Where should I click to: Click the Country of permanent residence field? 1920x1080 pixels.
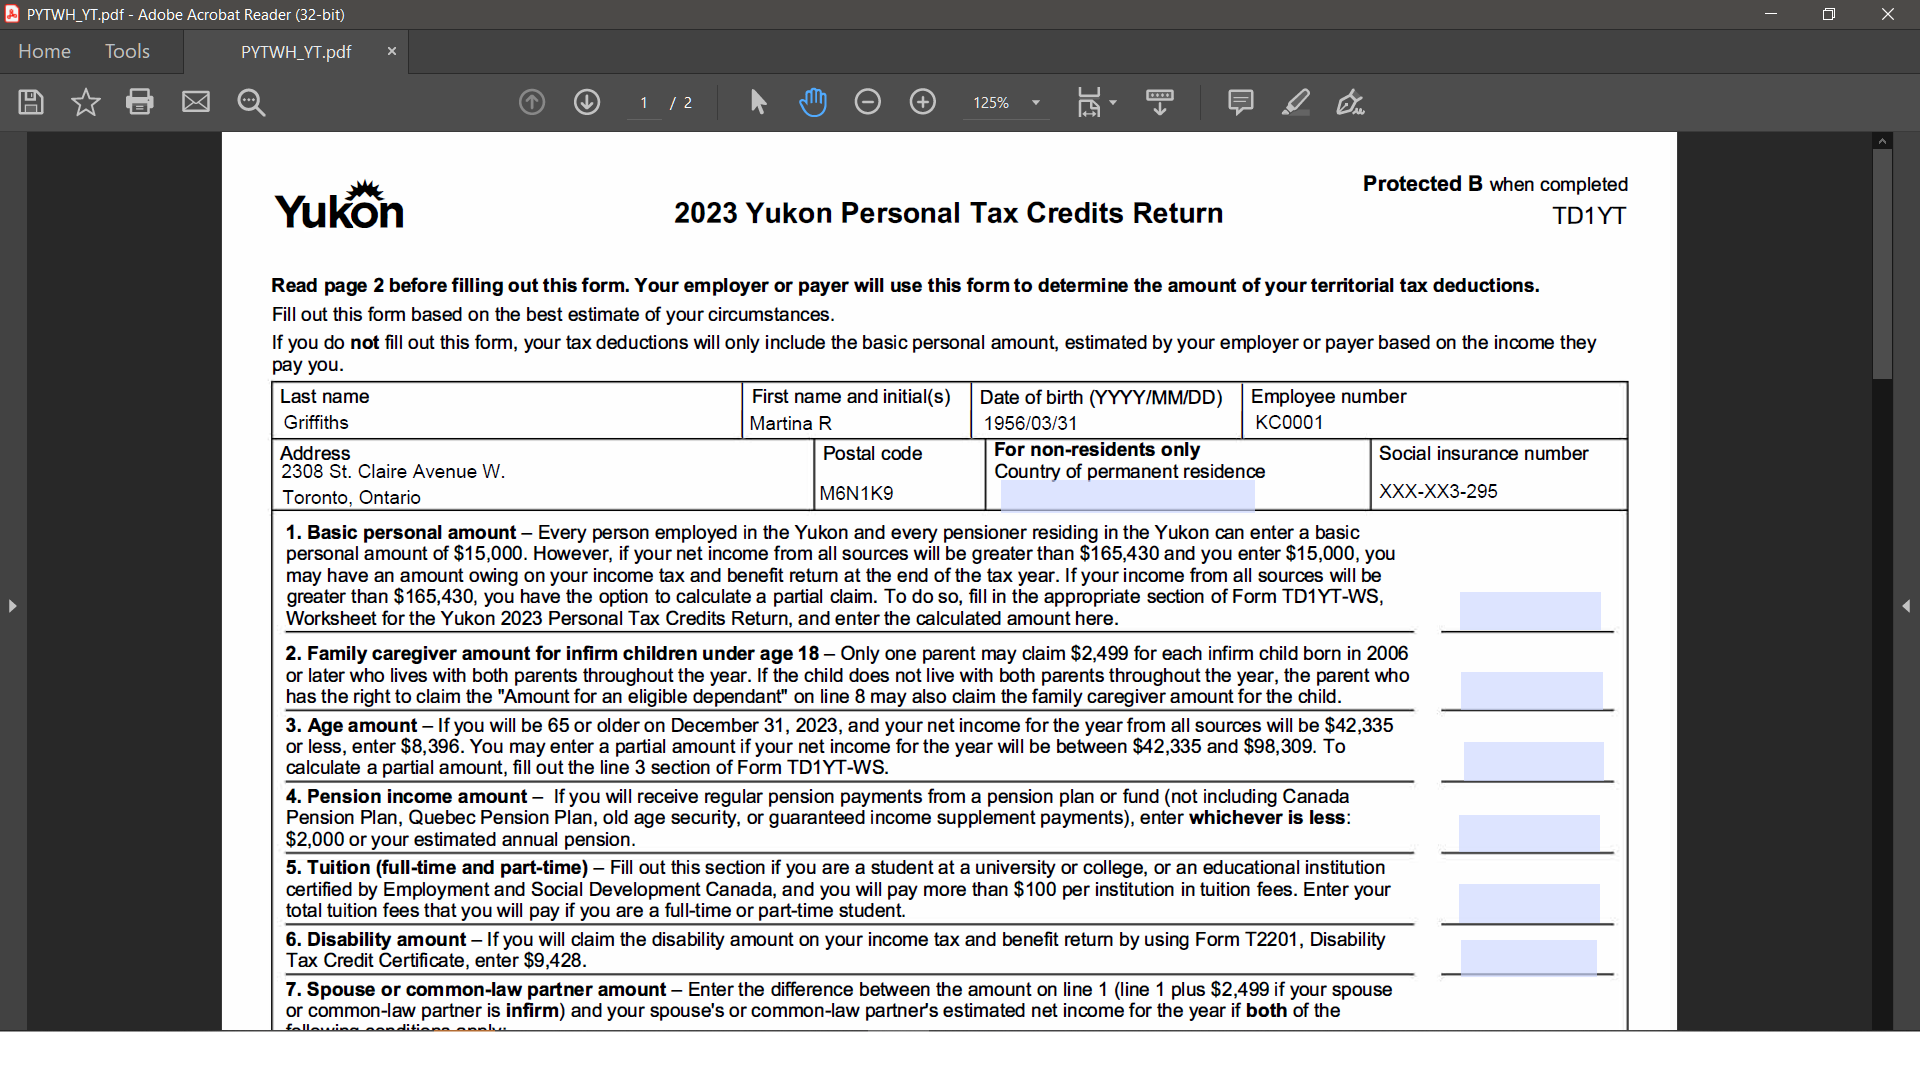1127,494
